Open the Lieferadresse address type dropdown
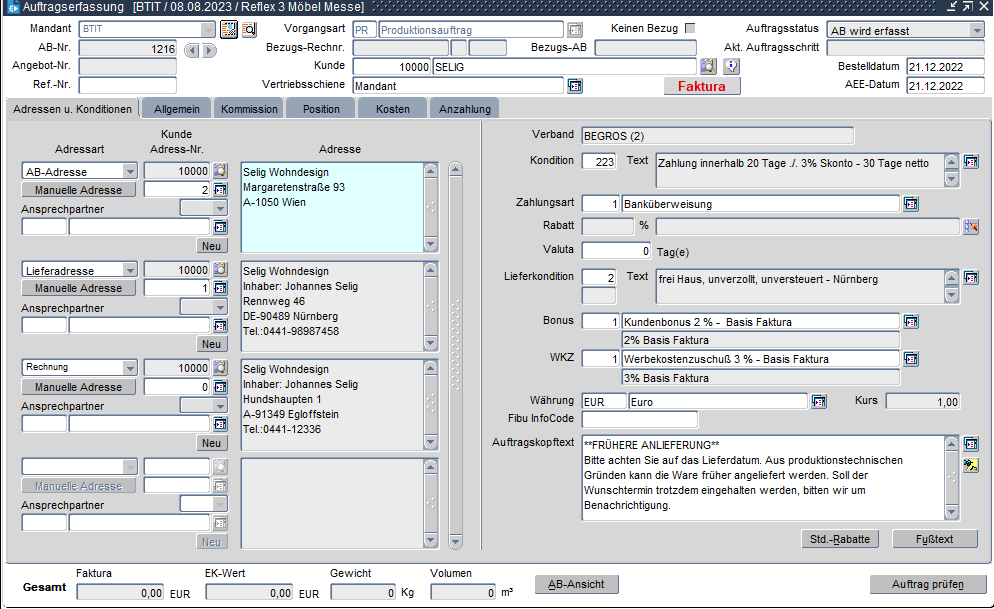 [x=129, y=269]
